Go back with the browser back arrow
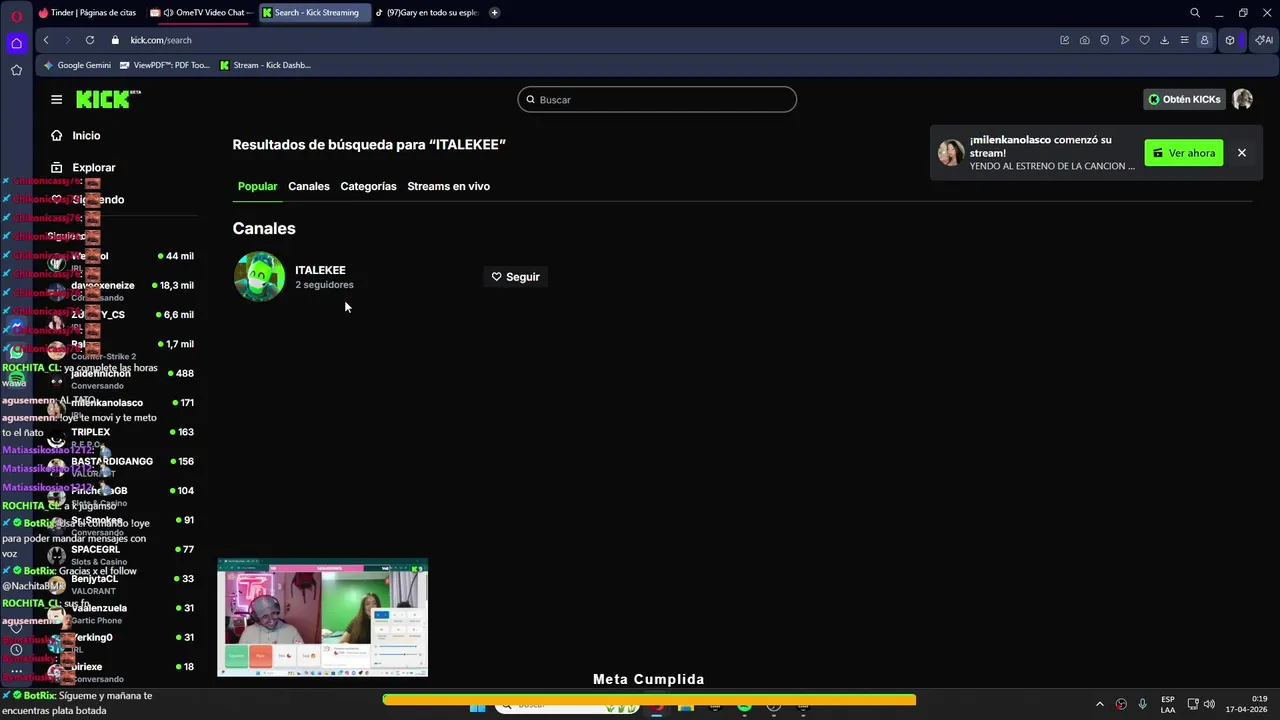 coord(46,40)
